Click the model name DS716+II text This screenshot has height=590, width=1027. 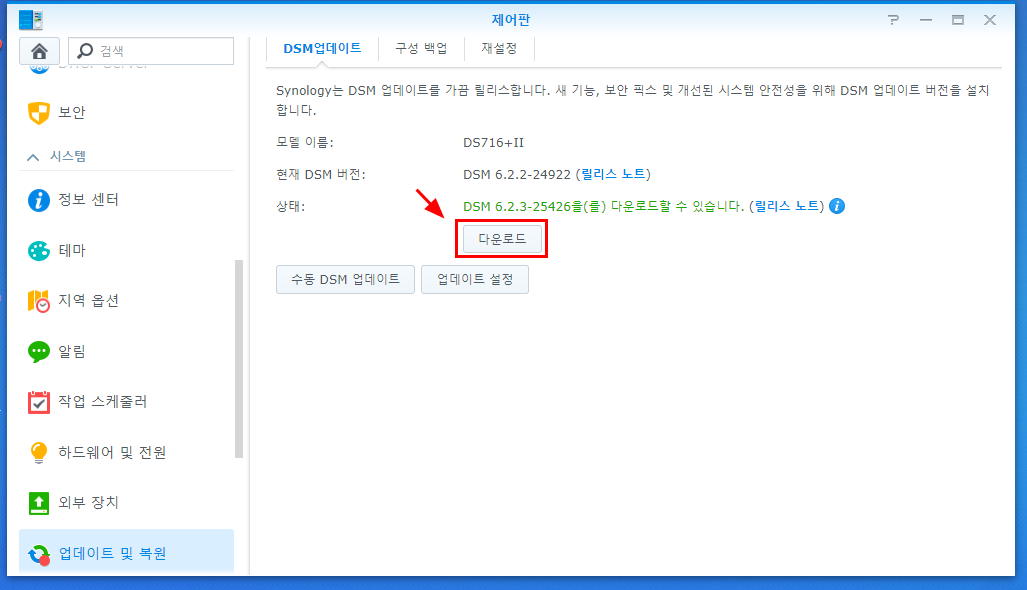tap(493, 143)
